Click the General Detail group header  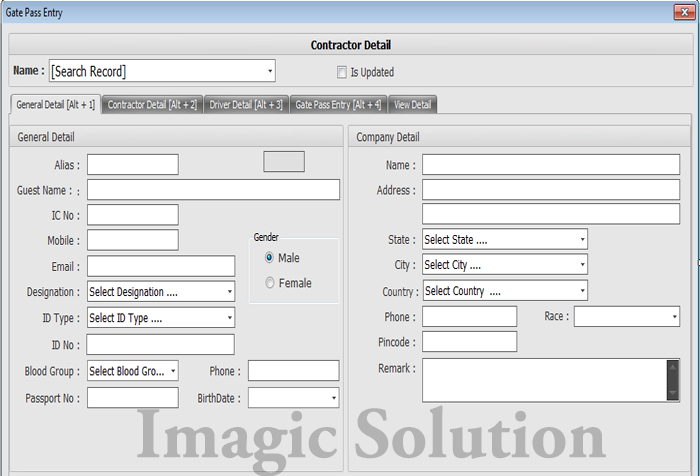pos(46,137)
